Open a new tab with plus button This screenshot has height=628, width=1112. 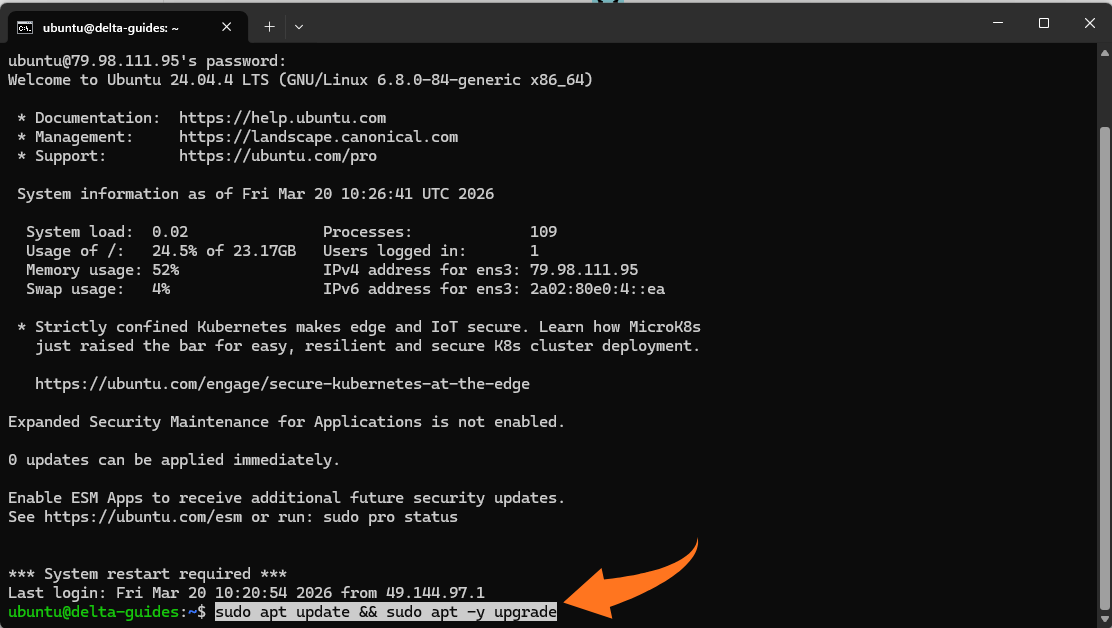tap(269, 27)
